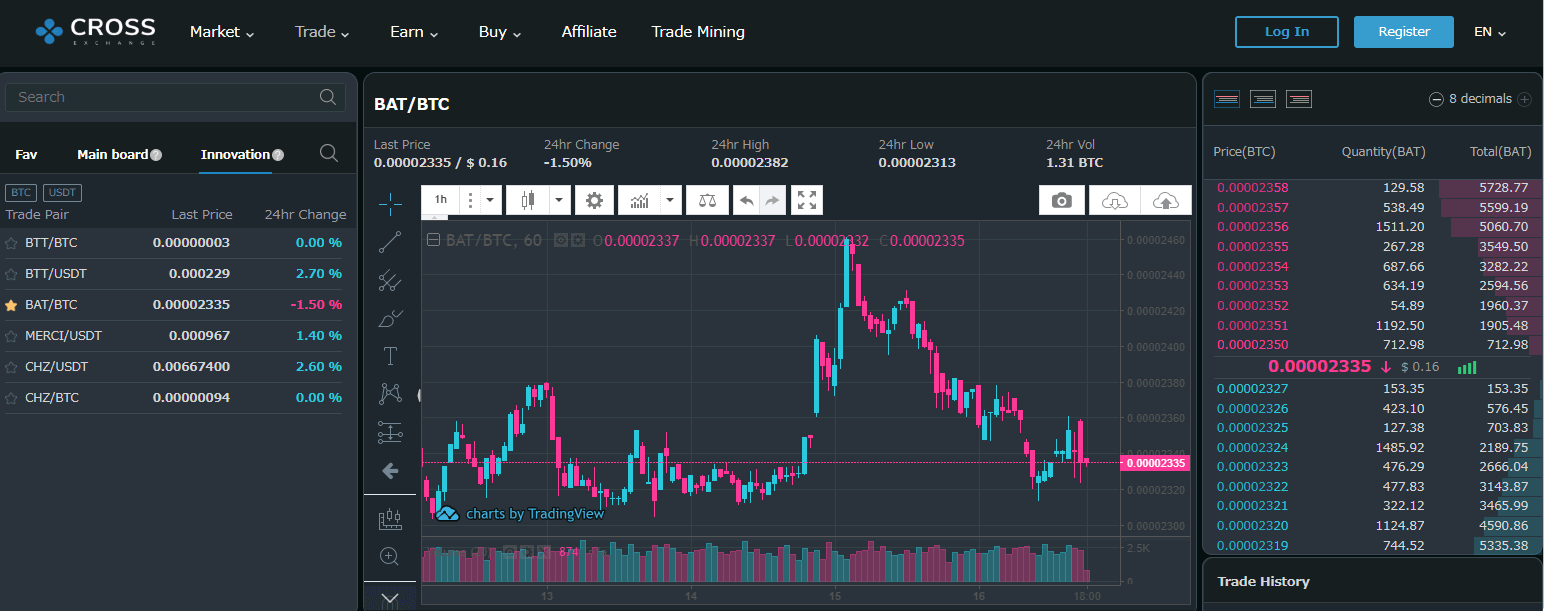1544x611 pixels.
Task: Click the compare symbols scales icon
Action: (x=708, y=200)
